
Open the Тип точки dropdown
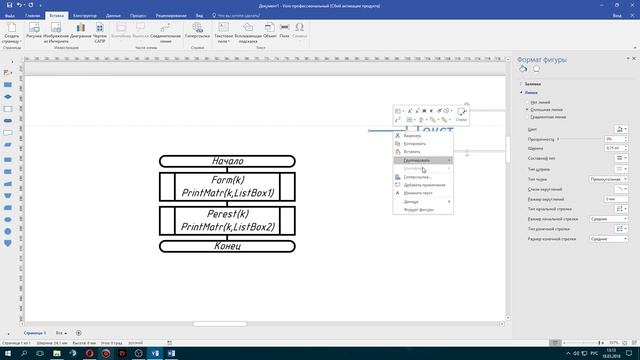(x=609, y=179)
